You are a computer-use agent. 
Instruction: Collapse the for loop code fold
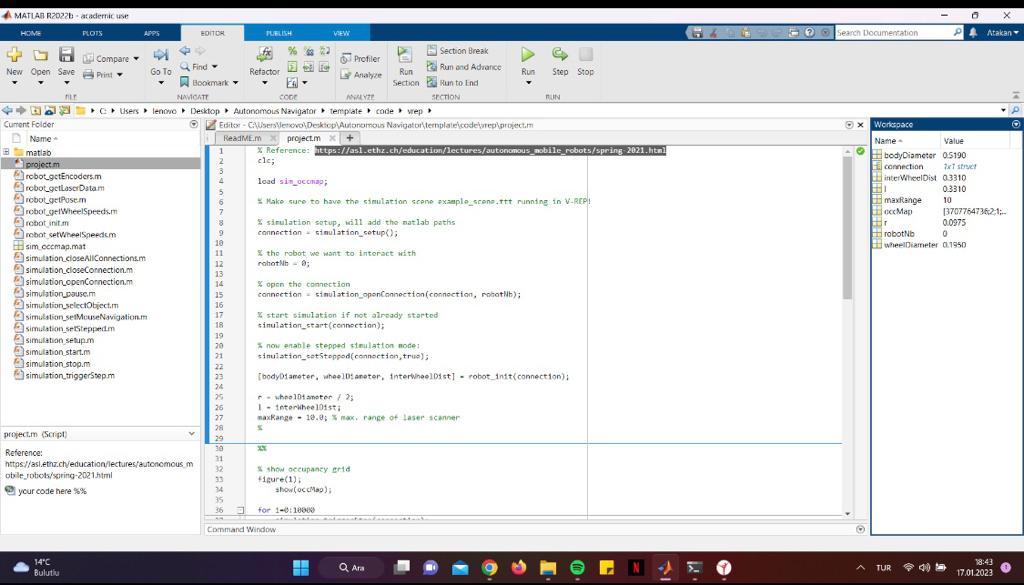pos(240,510)
